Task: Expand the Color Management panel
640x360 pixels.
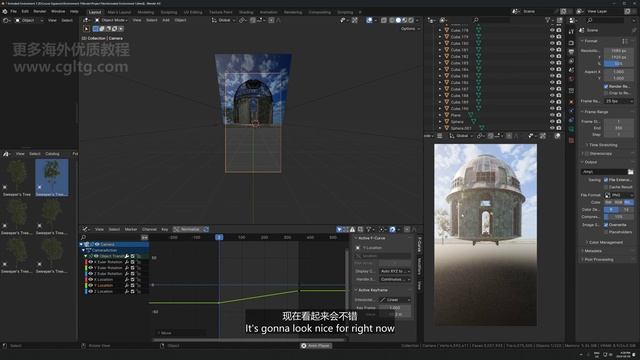Action: tap(606, 242)
